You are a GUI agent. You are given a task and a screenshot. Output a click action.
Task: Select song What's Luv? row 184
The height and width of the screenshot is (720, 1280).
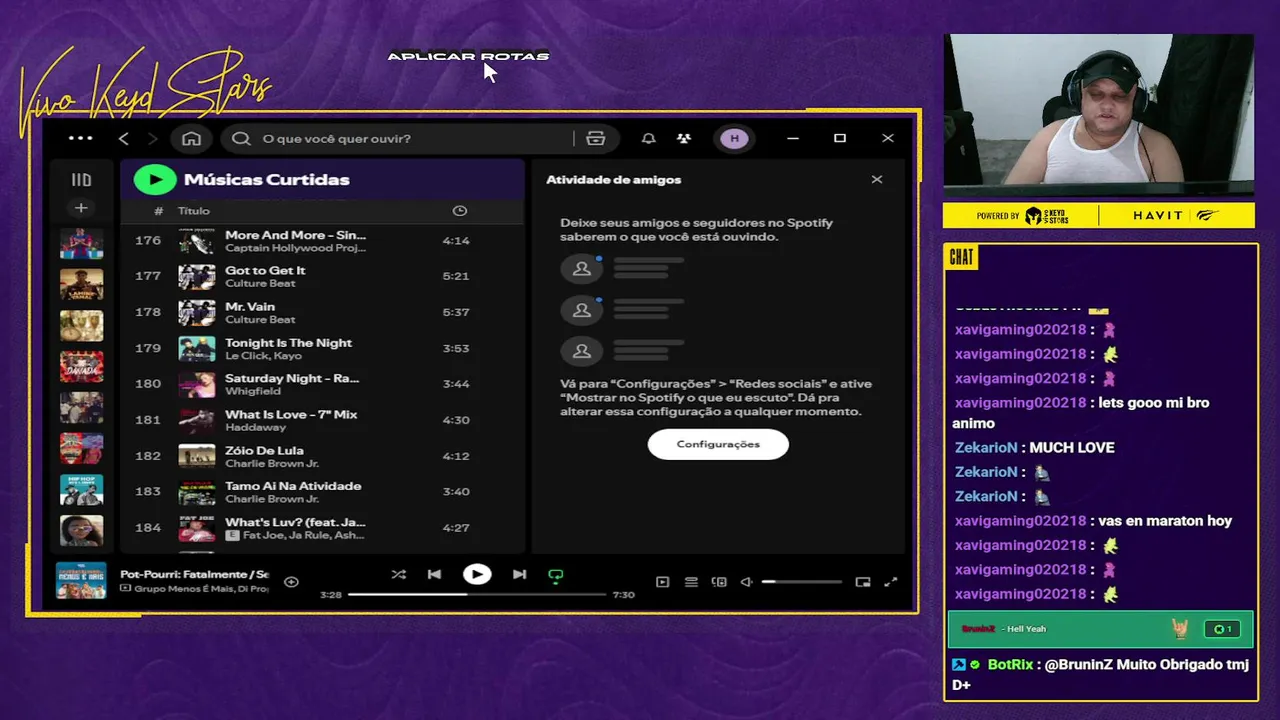(x=322, y=529)
